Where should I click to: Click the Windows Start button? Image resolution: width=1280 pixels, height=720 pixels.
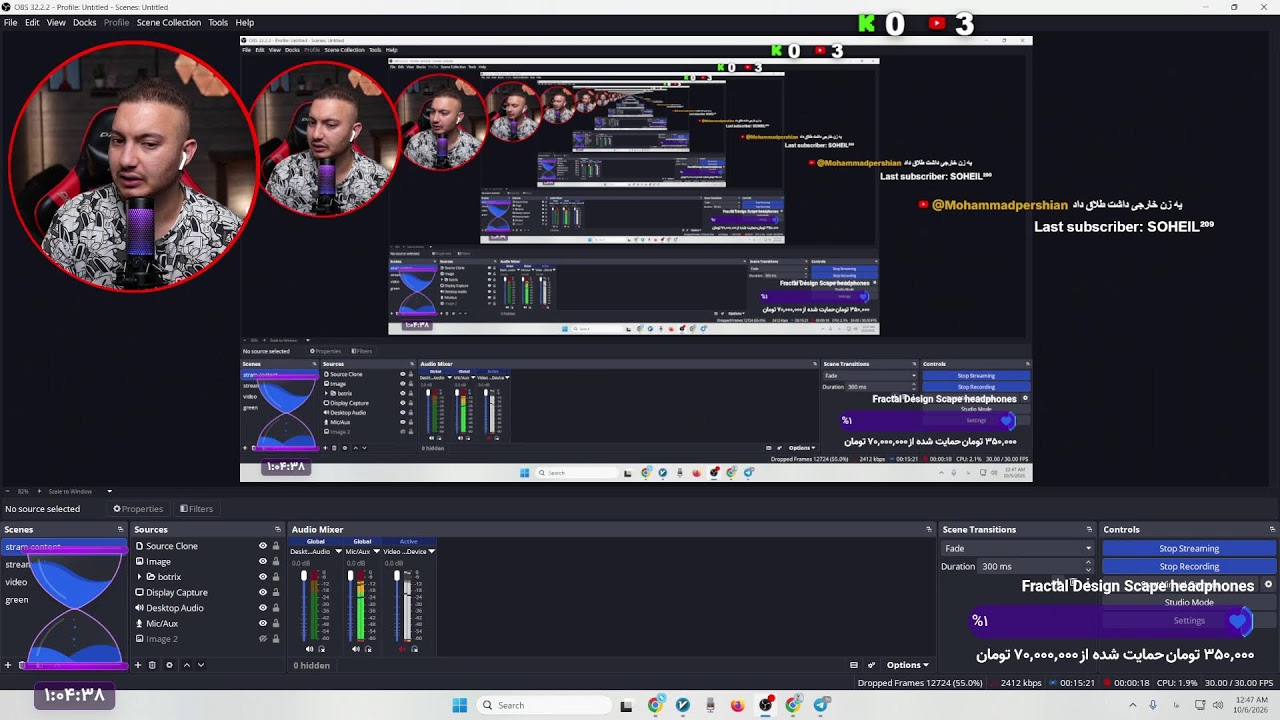click(459, 705)
